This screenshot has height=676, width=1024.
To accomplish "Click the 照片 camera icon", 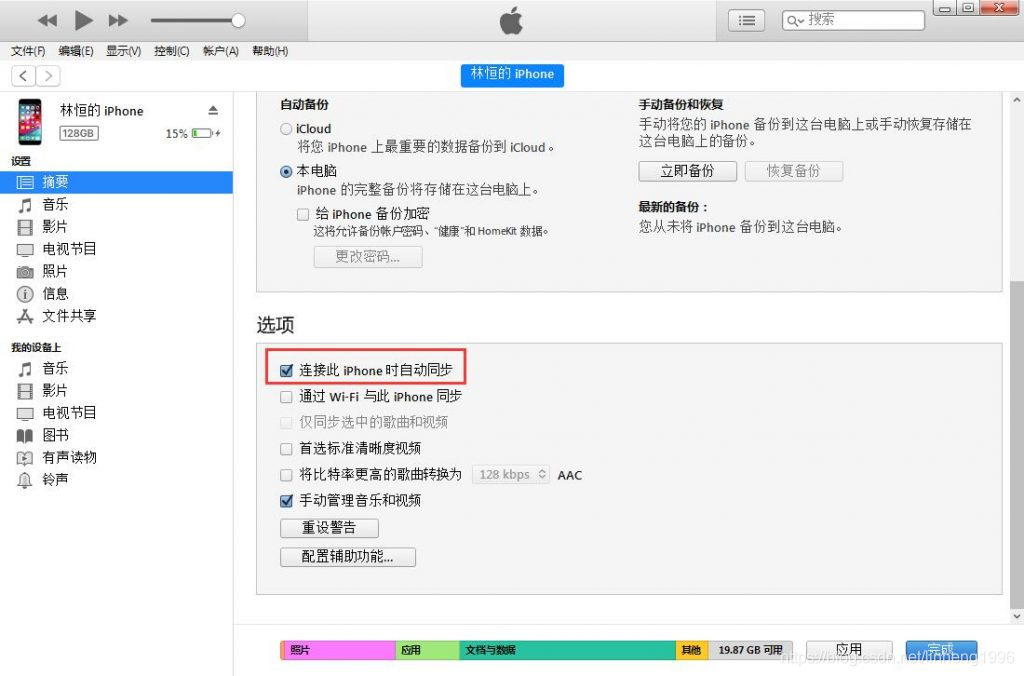I will tap(25, 272).
